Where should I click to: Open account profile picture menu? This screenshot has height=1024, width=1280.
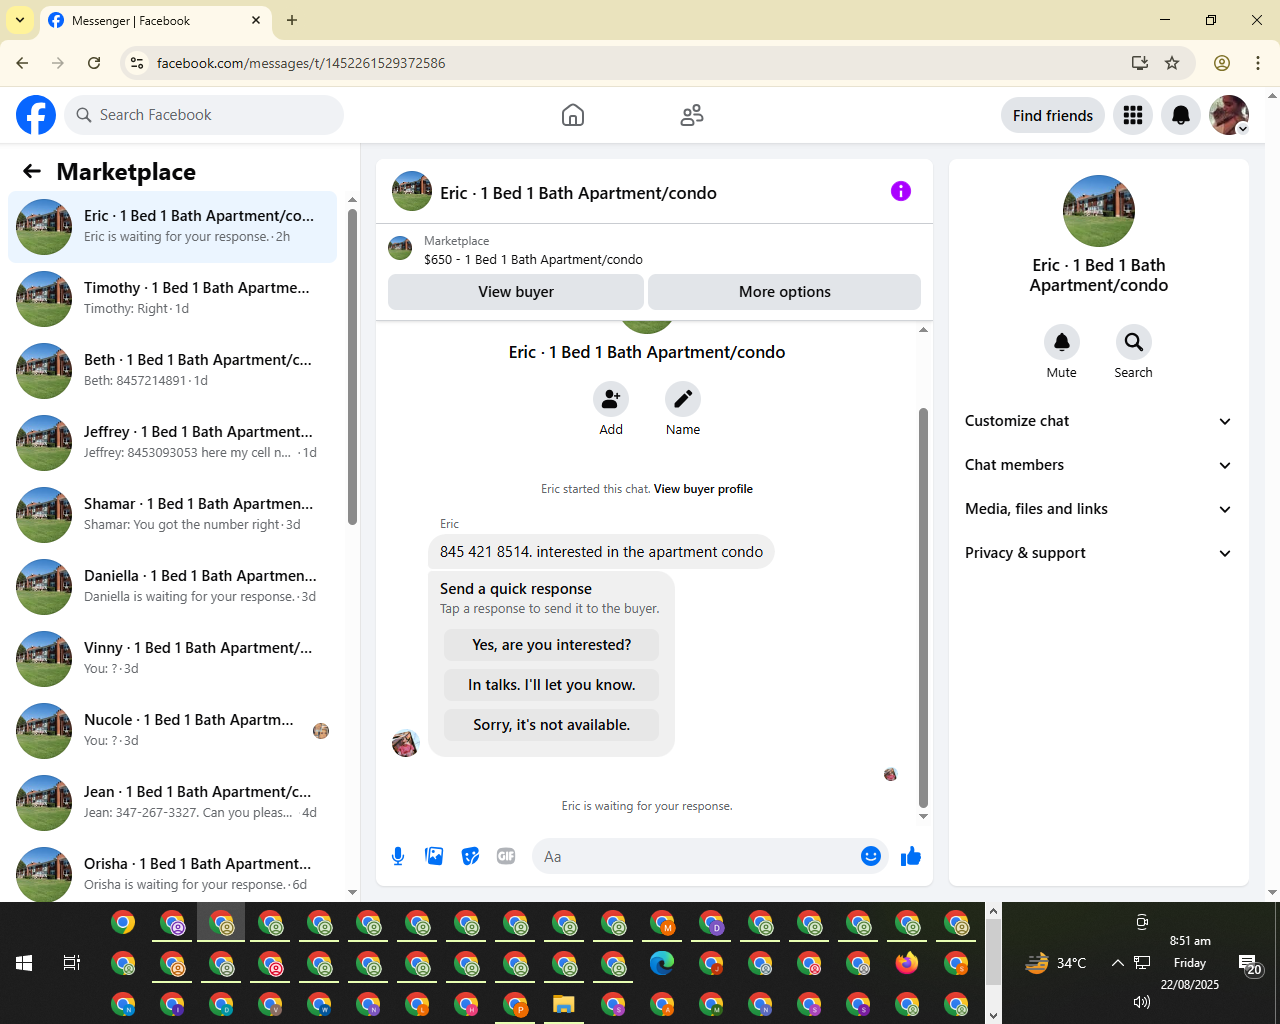click(x=1229, y=115)
